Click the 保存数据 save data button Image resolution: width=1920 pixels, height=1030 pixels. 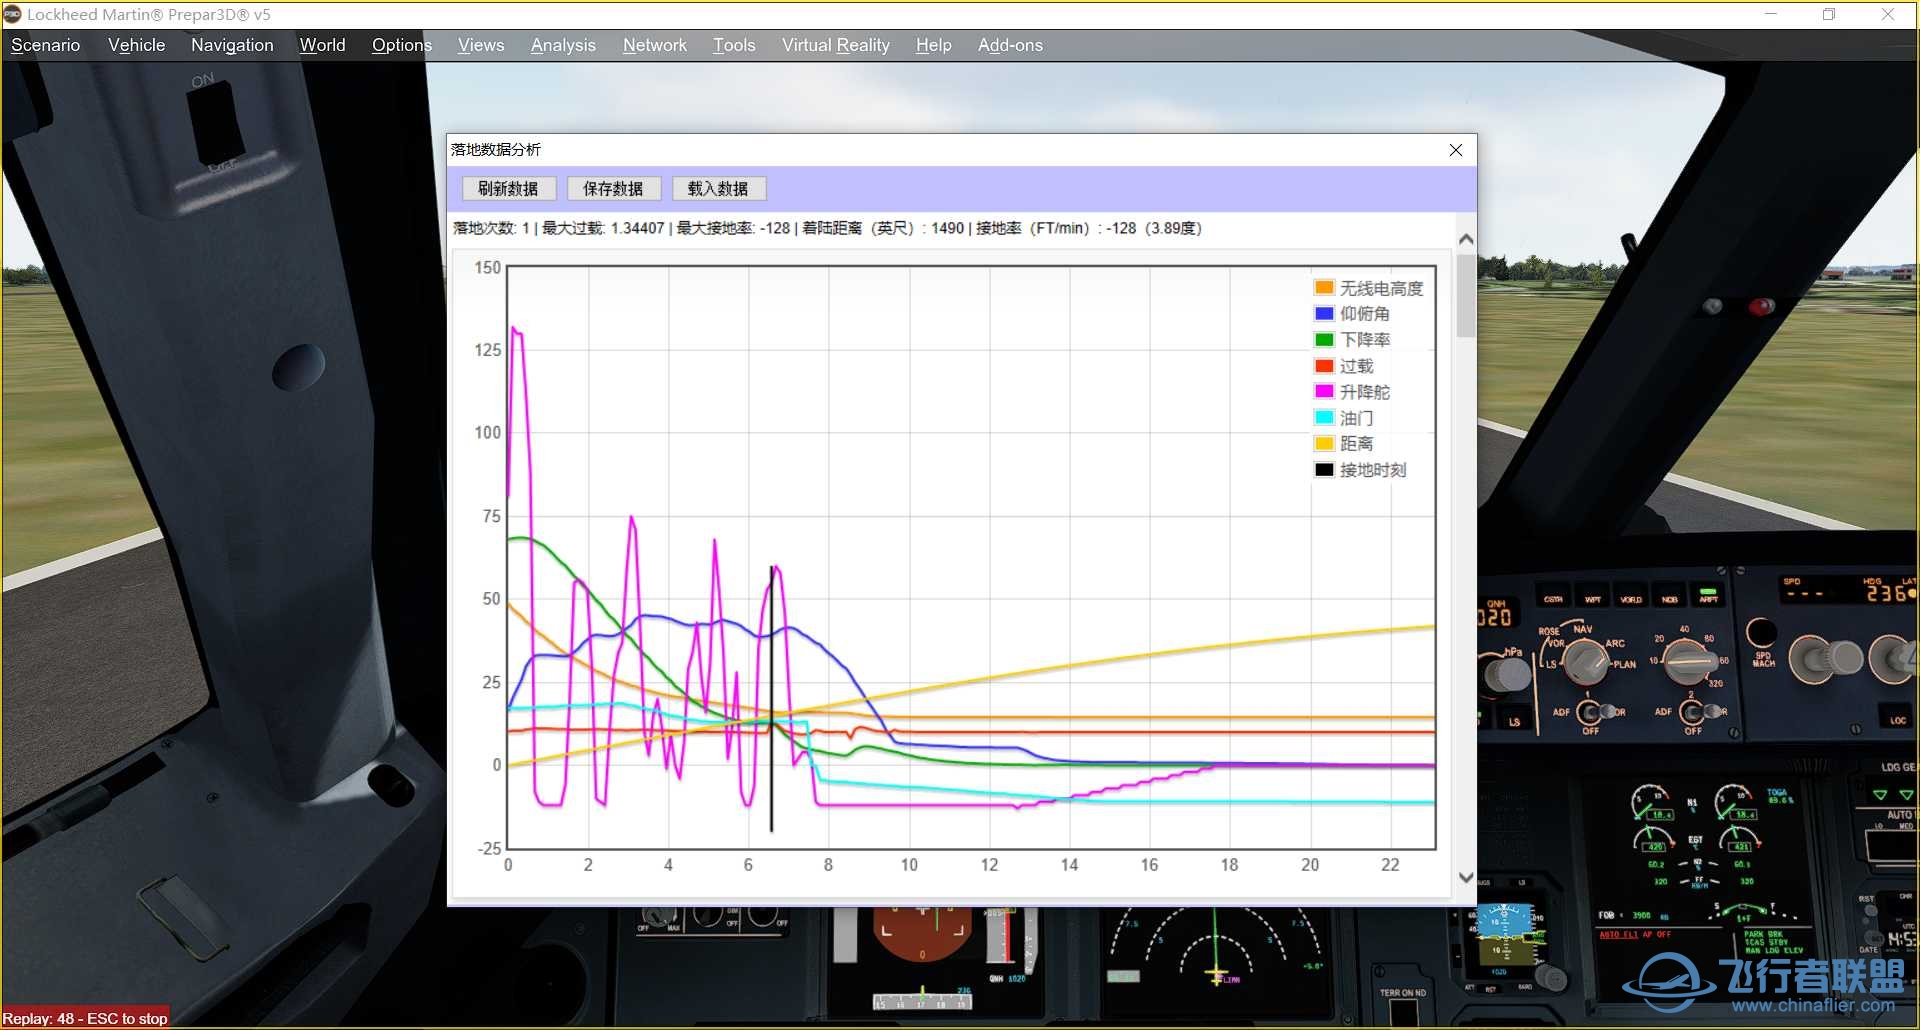click(x=613, y=189)
